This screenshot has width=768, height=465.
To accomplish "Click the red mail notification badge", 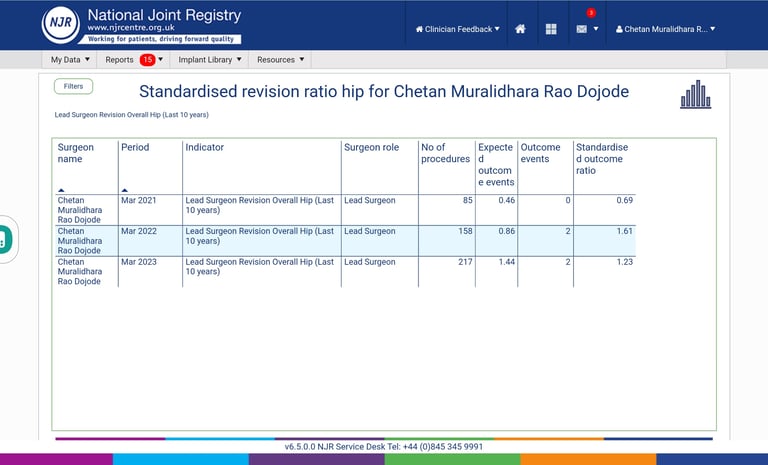I will coord(591,13).
